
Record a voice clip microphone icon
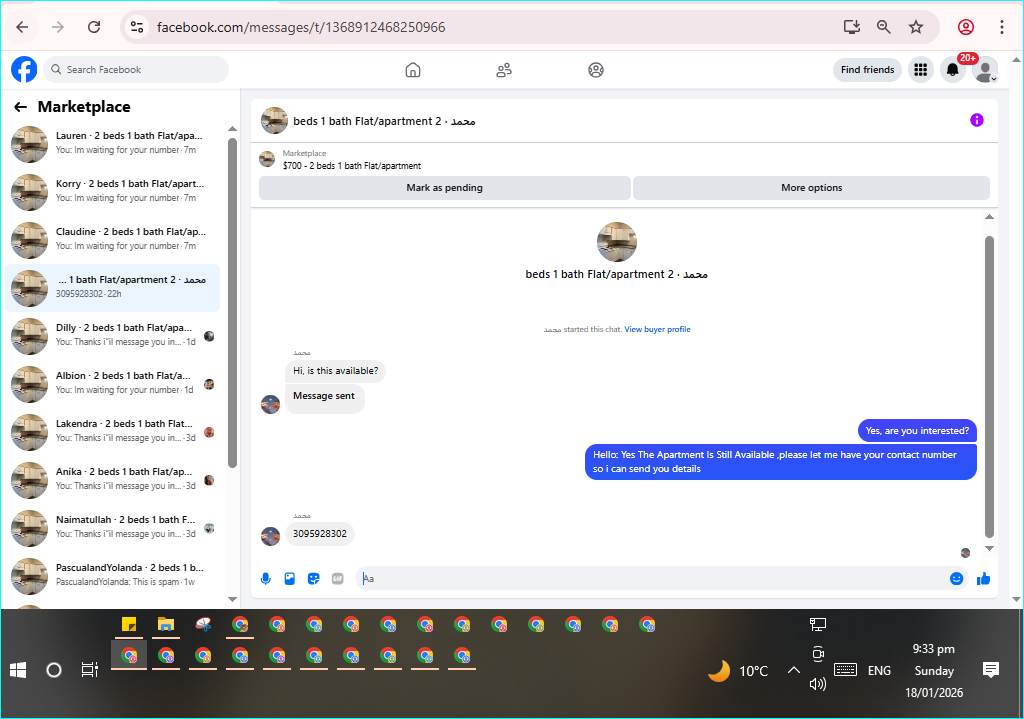[x=266, y=579]
